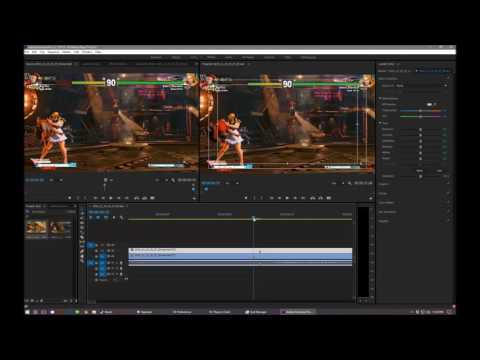Expand the Creative section
The width and height of the screenshot is (480, 360).
384,184
